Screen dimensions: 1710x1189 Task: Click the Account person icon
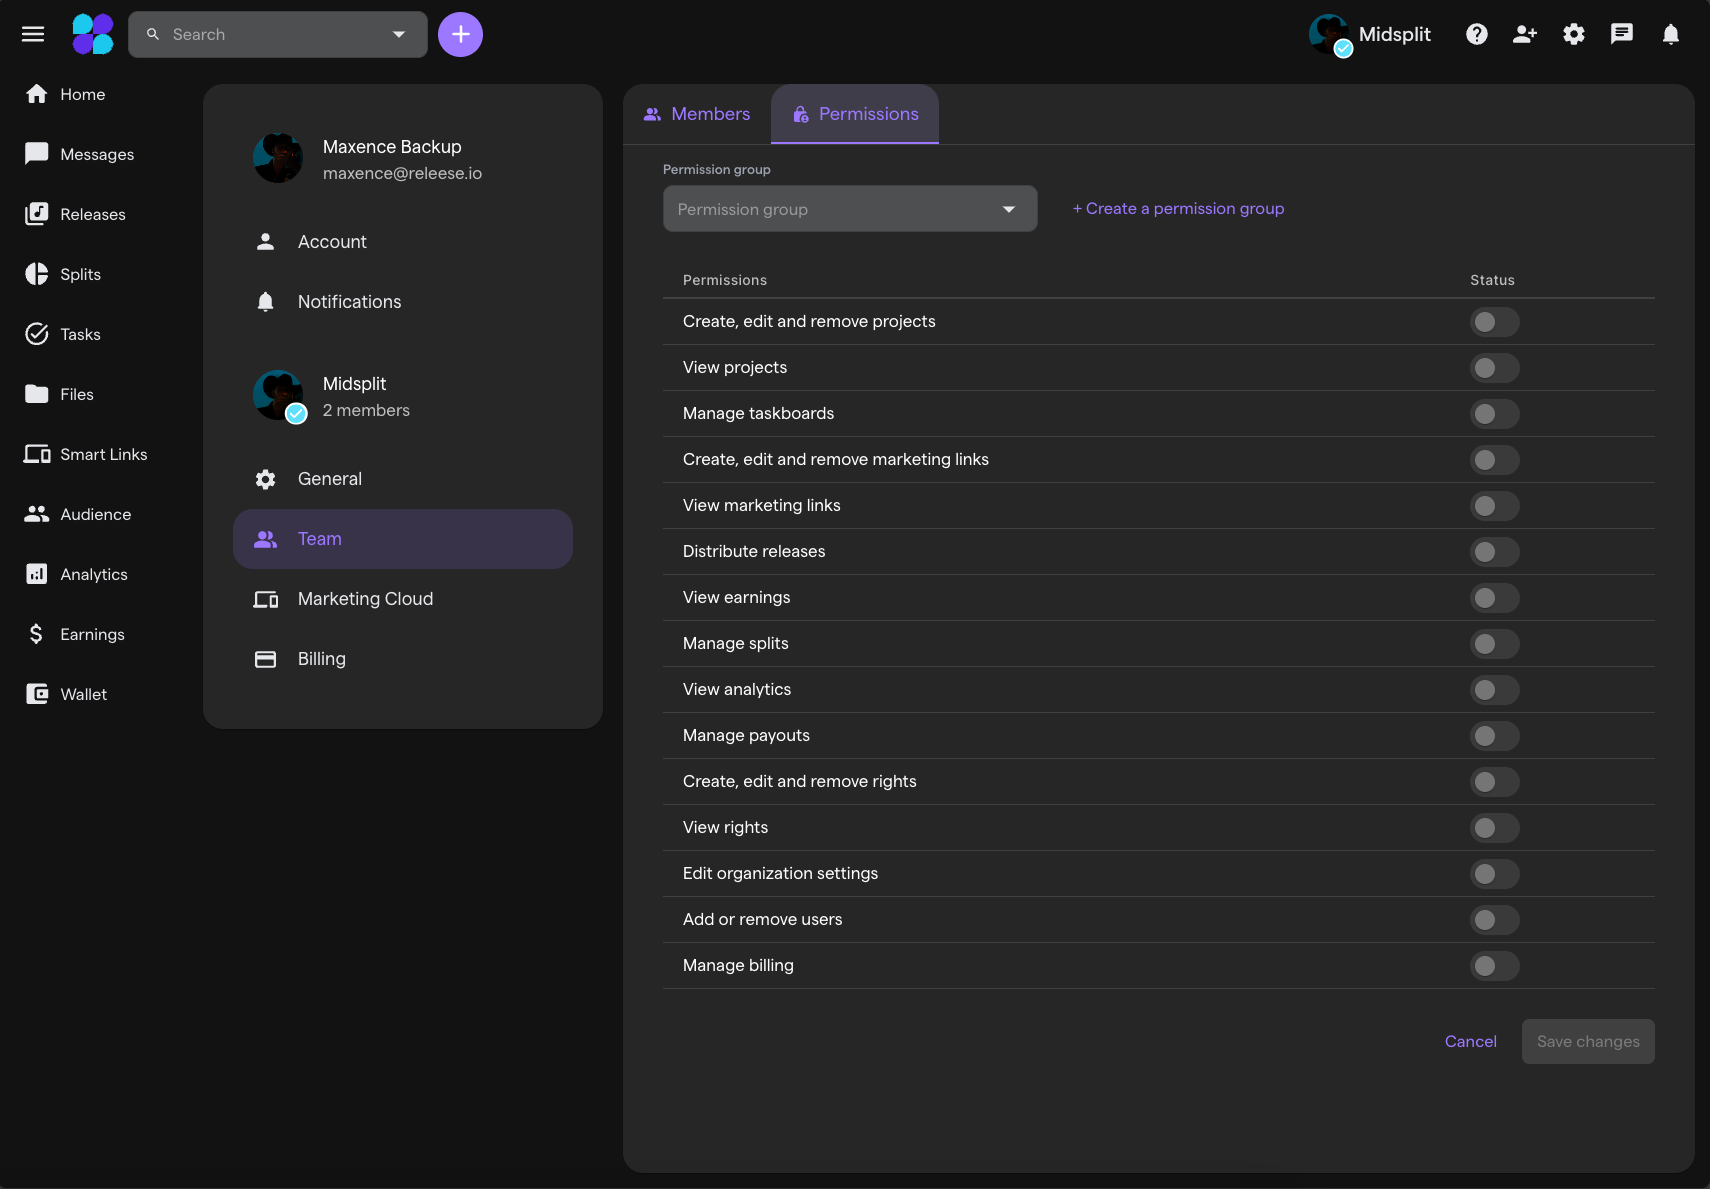click(x=265, y=242)
